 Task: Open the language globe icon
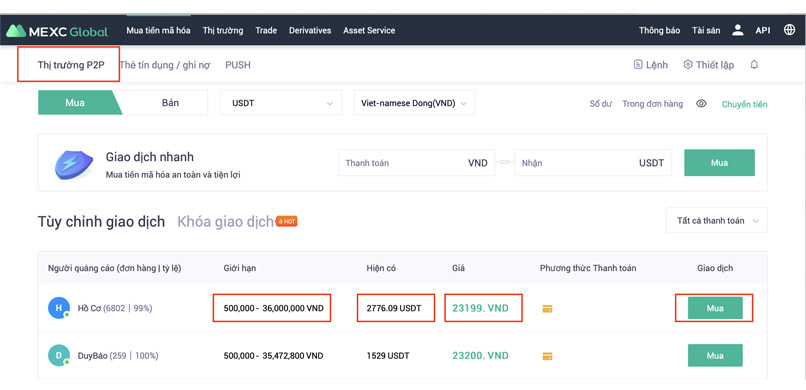tap(790, 30)
